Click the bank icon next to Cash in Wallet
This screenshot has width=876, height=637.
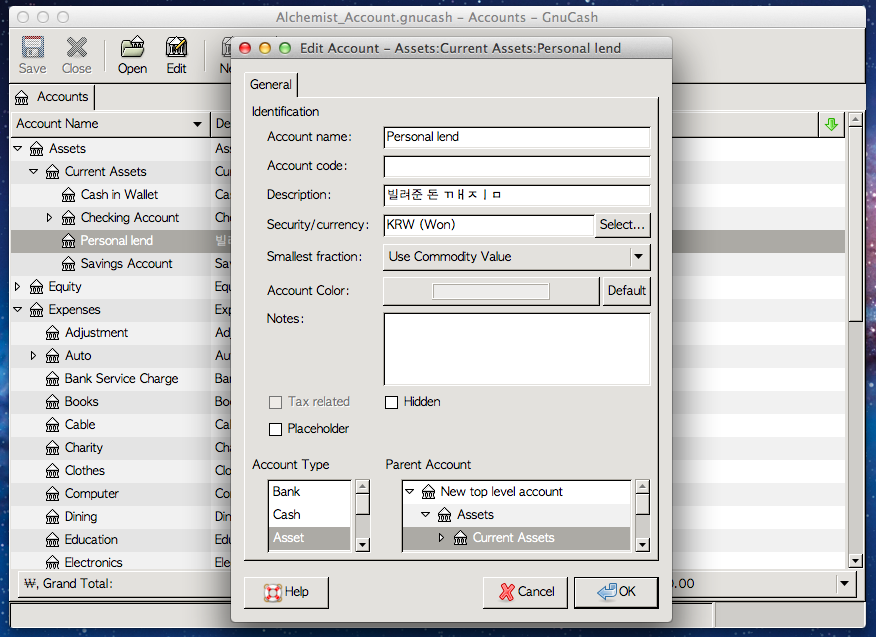click(x=69, y=195)
